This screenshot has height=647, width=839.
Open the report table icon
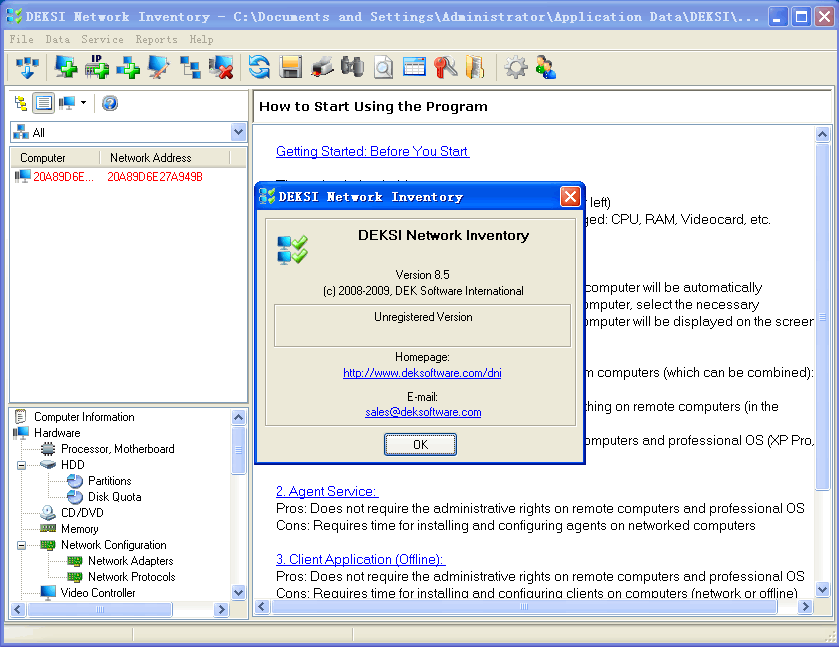point(415,68)
